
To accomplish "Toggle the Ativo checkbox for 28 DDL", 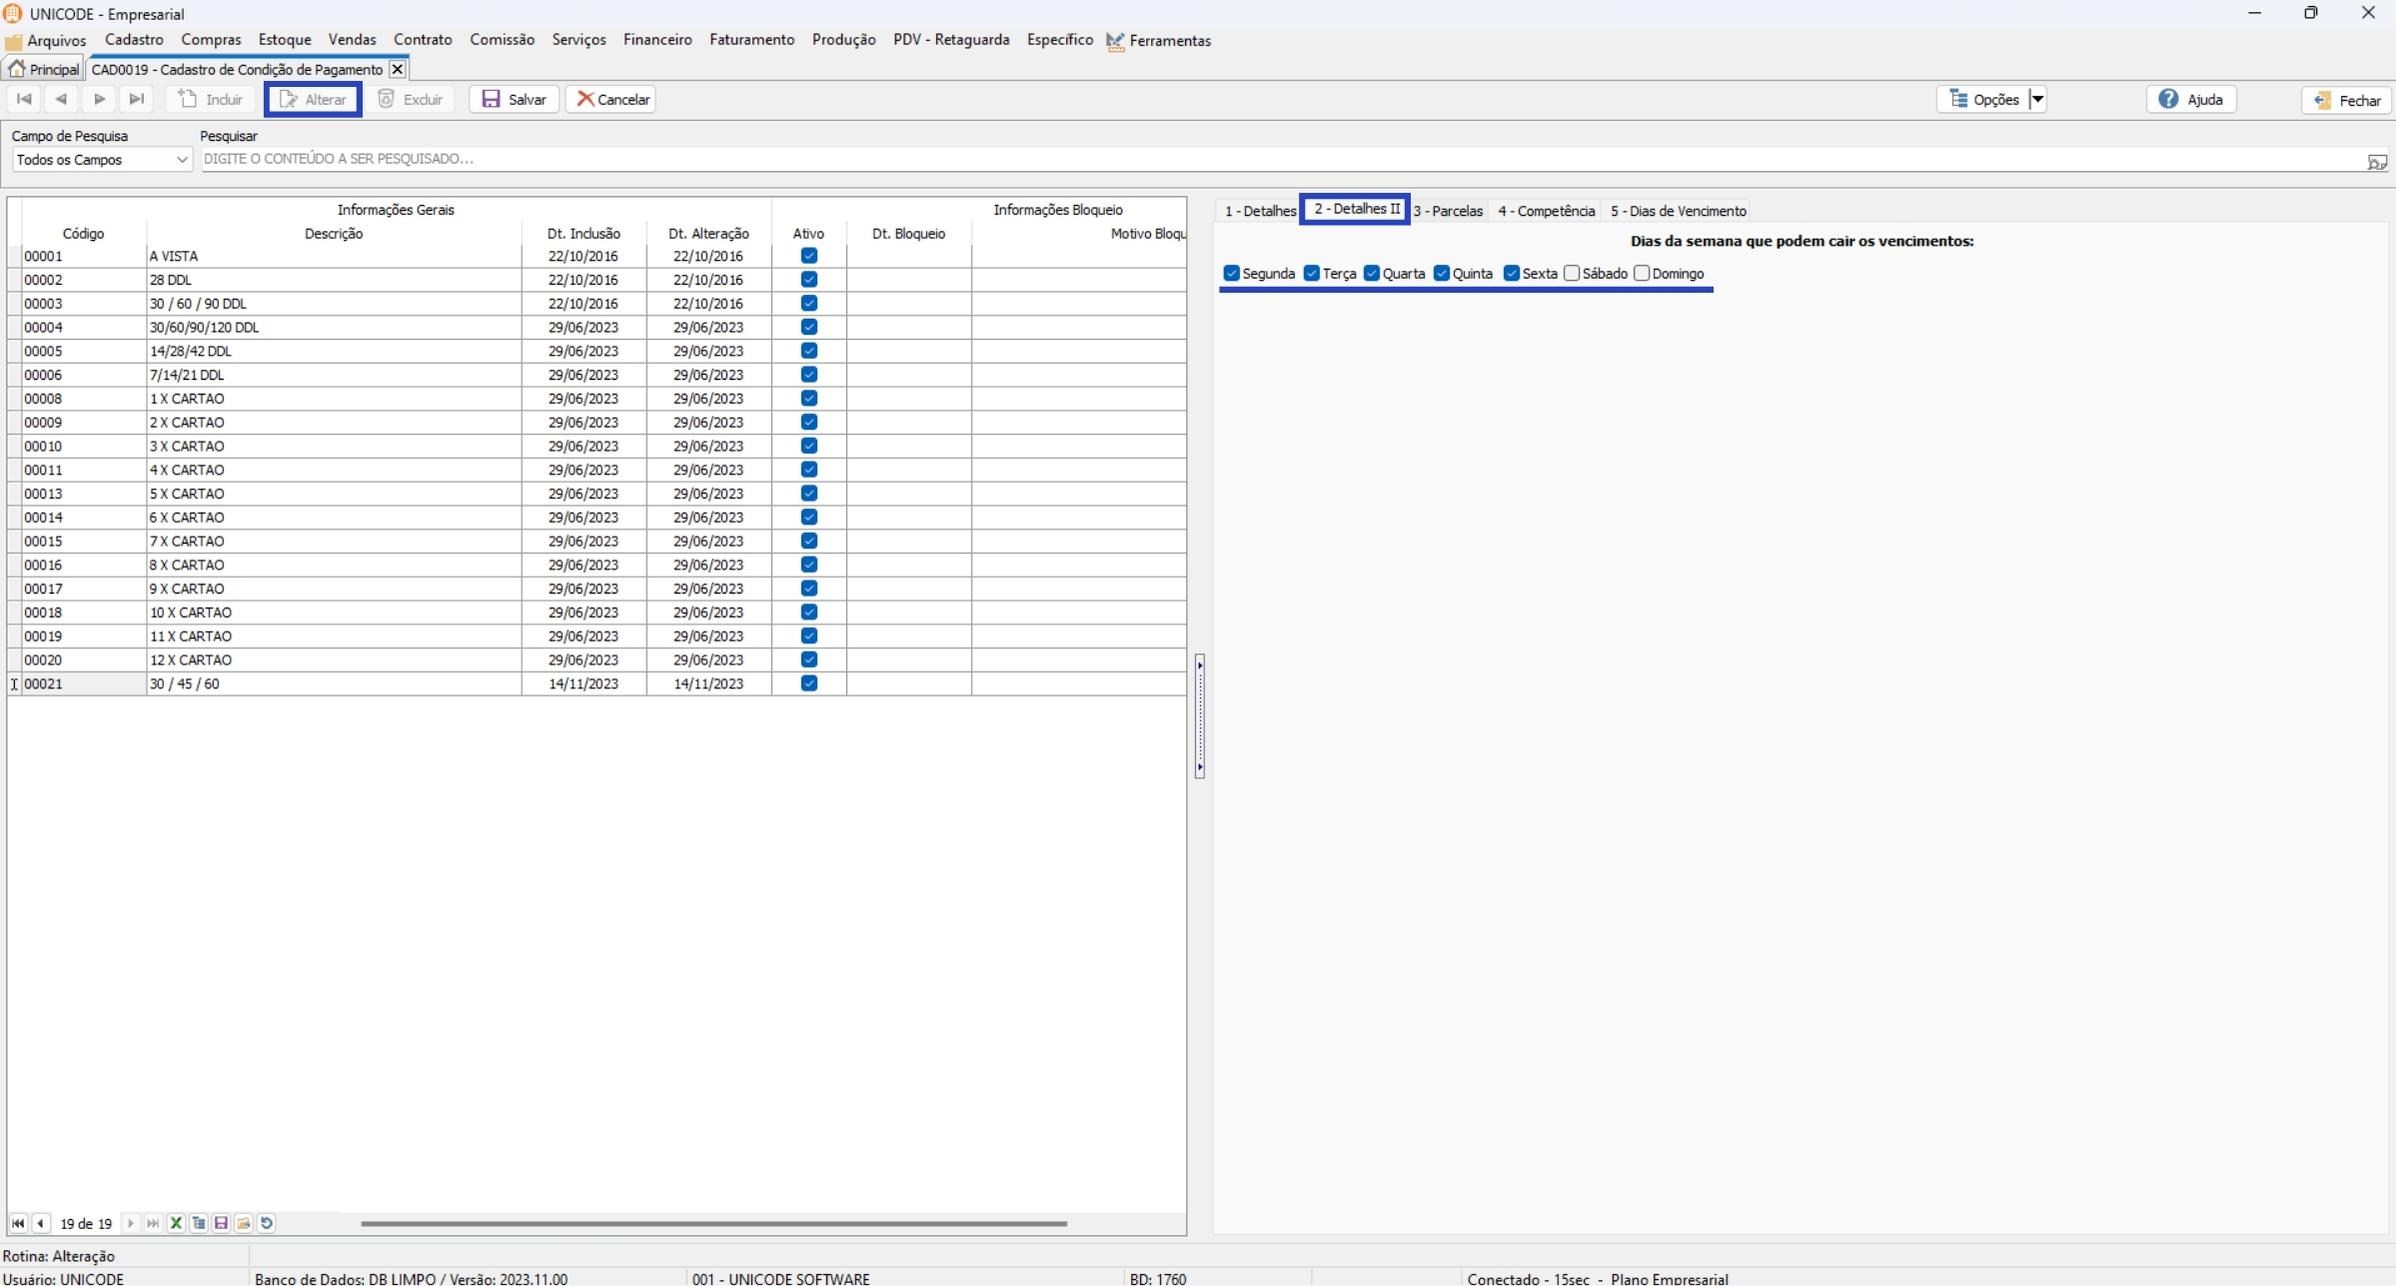I will coord(809,280).
